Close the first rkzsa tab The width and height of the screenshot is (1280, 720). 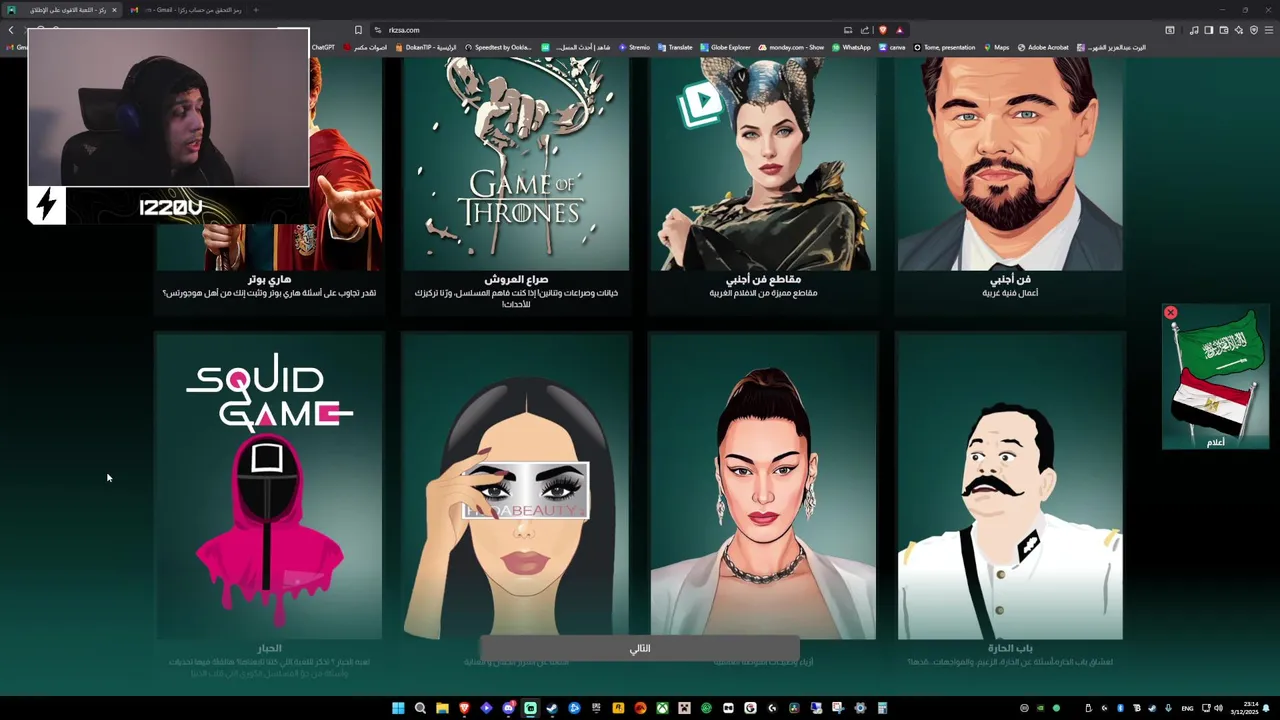click(114, 10)
